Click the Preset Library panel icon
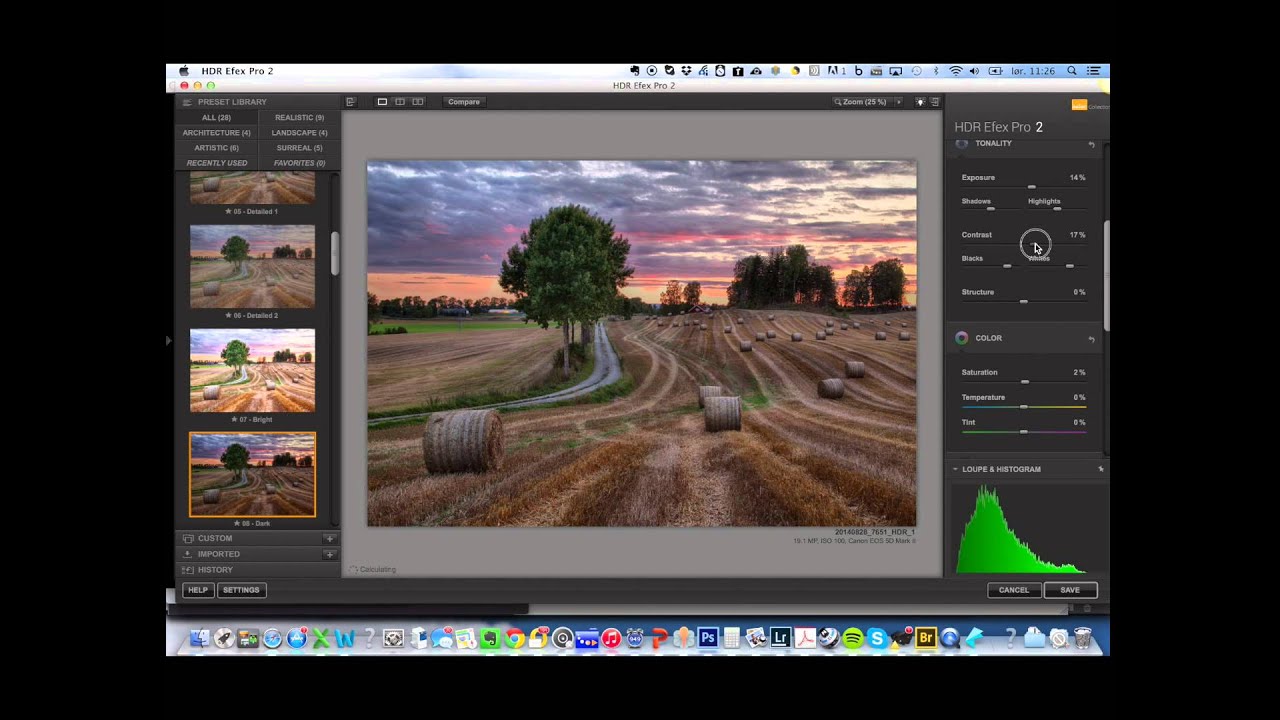 tap(186, 102)
